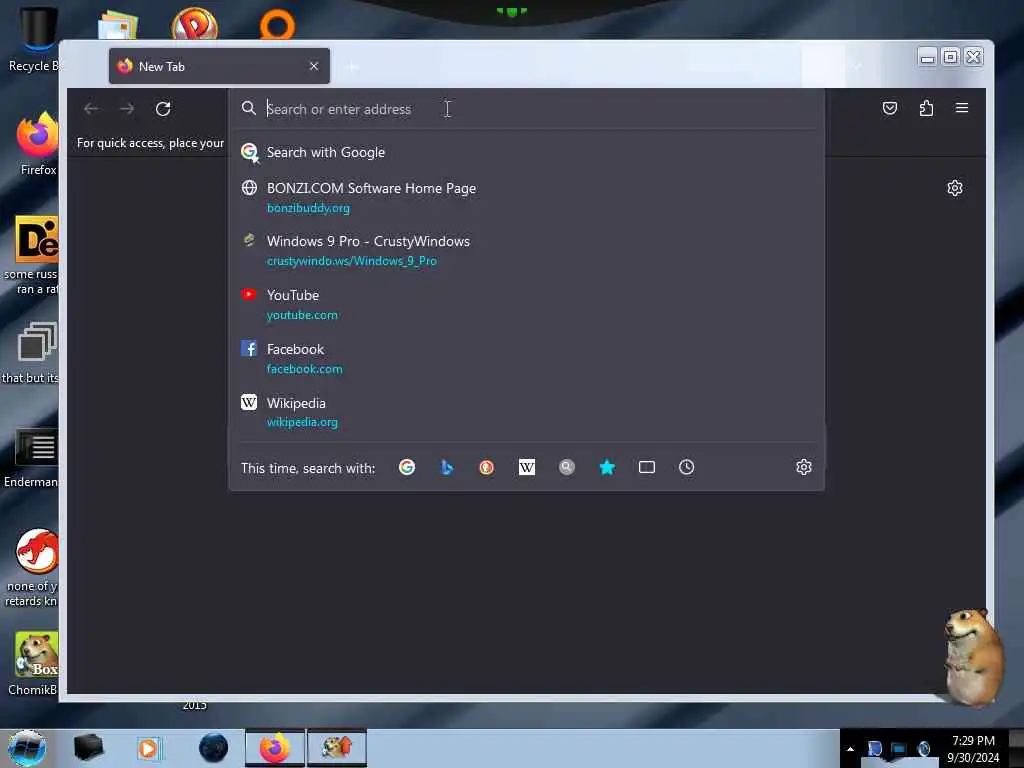Select the New Tab browser tab
Screen dimensions: 1024x768
219,66
